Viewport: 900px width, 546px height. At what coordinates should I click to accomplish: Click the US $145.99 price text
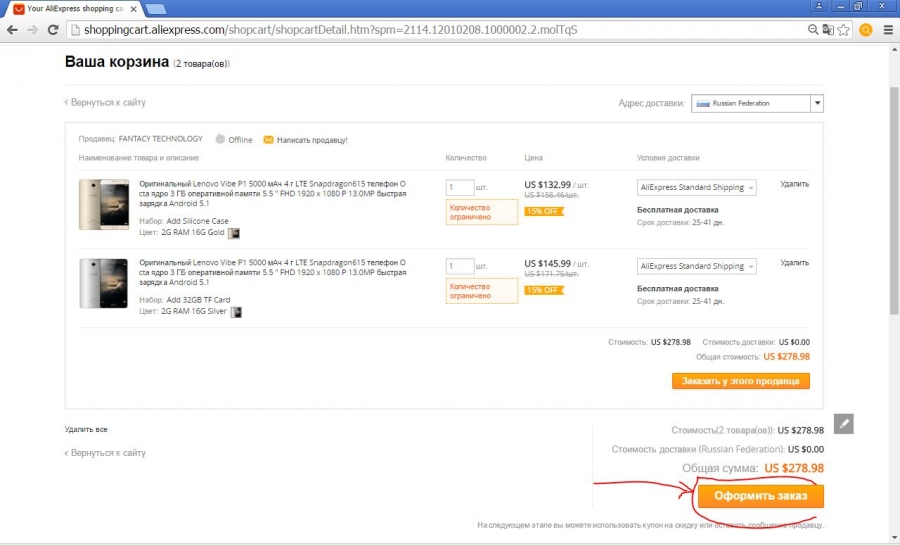(547, 264)
